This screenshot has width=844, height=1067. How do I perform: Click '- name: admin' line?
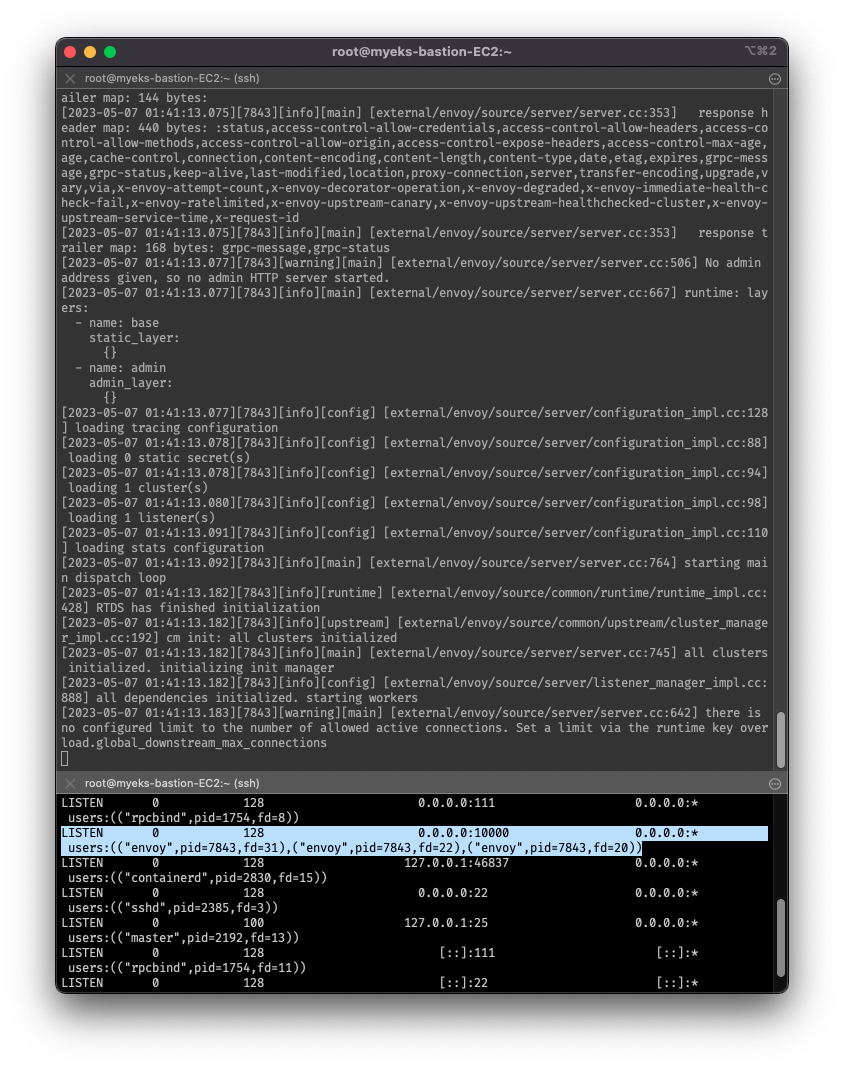[120, 368]
